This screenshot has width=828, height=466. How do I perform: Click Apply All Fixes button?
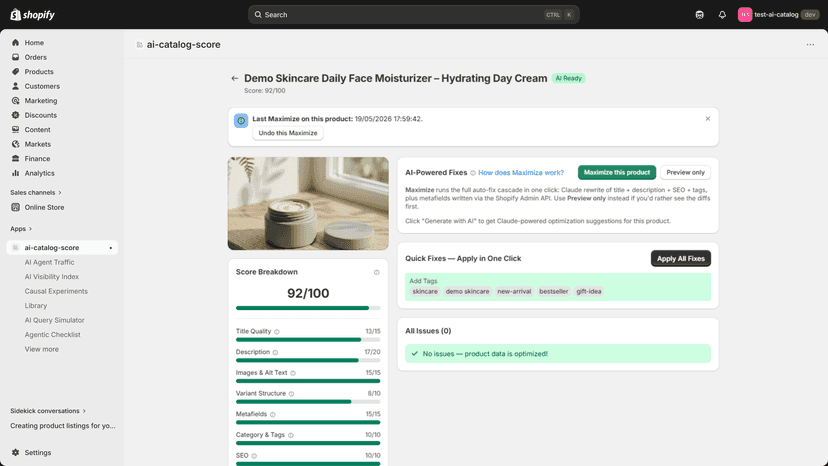681,258
